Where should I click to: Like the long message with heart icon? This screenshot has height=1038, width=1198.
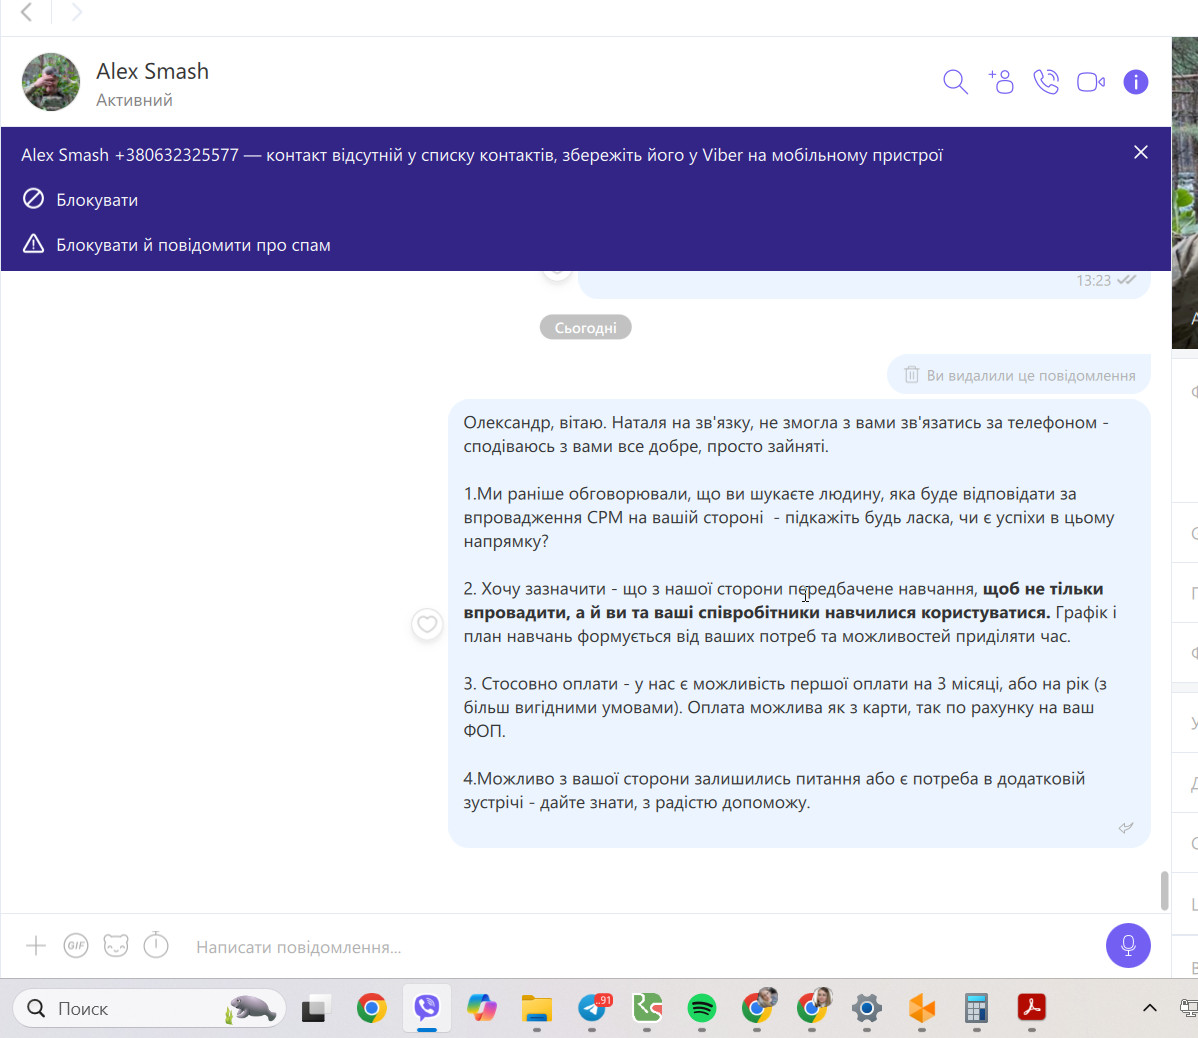point(427,625)
